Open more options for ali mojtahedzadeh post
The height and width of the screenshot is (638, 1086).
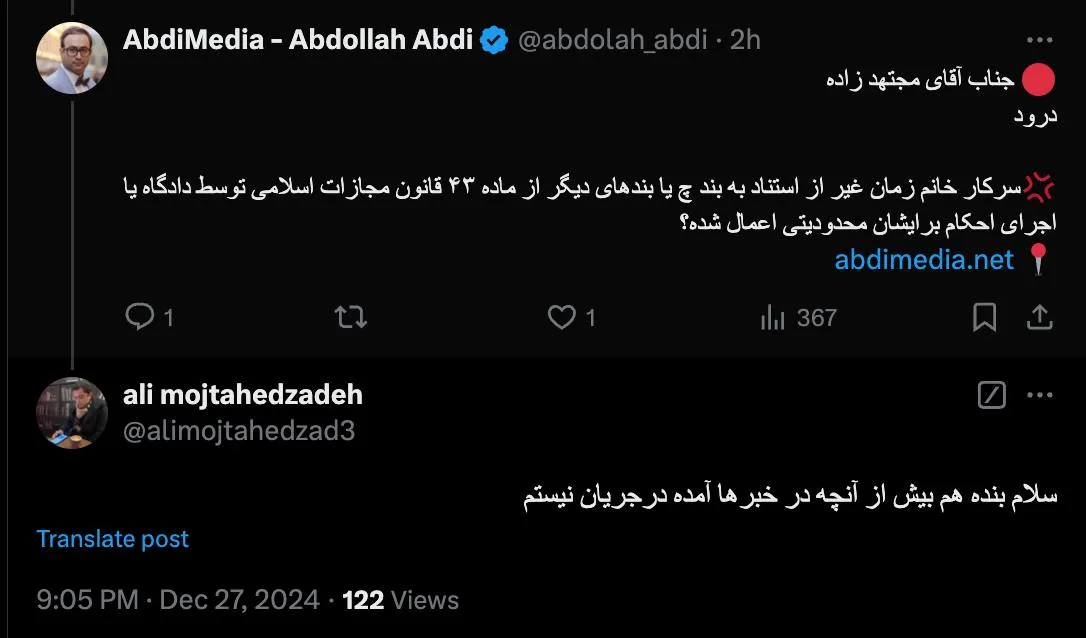click(x=1040, y=396)
